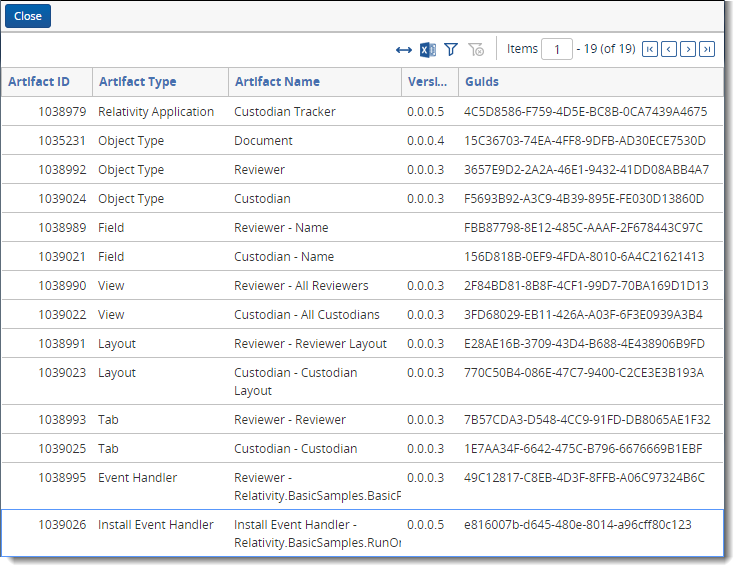Viewport: 740px width, 572px height.
Task: Click 'Reviewer - Name' field row
Action: click(281, 227)
